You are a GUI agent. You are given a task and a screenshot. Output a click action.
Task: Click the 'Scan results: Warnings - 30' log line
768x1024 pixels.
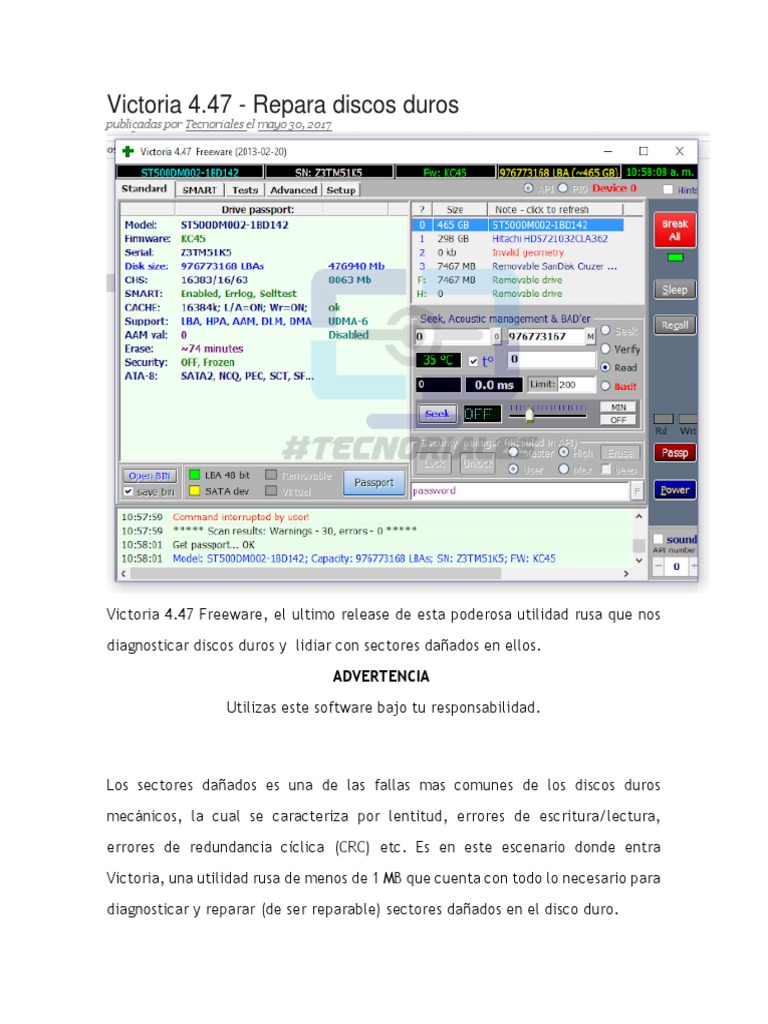pyautogui.click(x=295, y=530)
